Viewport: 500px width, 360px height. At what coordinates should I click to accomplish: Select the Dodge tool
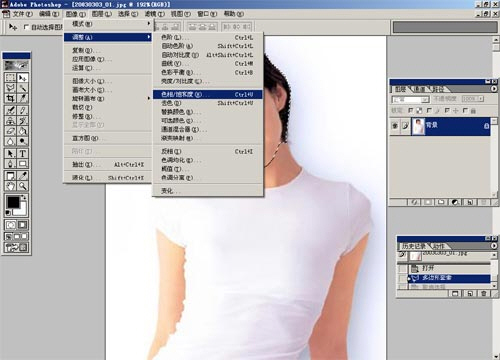[x=23, y=141]
